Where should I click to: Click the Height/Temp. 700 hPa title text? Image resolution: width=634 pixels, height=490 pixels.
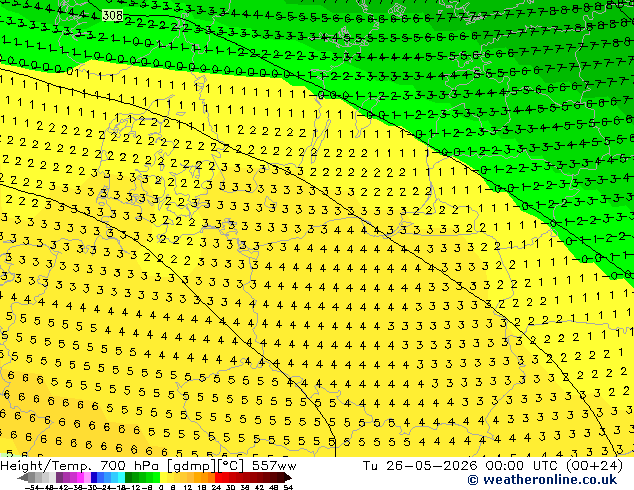(x=80, y=466)
